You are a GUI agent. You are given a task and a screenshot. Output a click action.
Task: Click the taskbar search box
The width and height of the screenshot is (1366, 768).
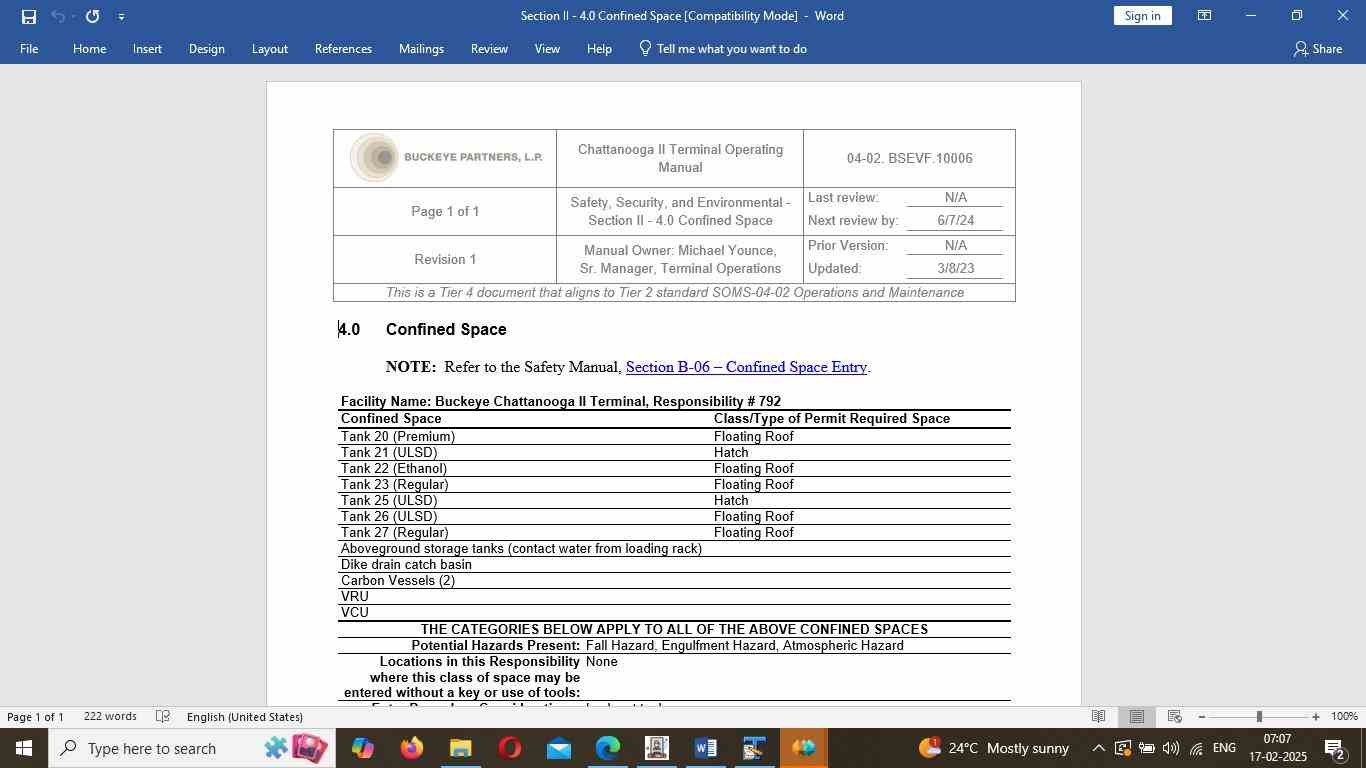[x=192, y=748]
